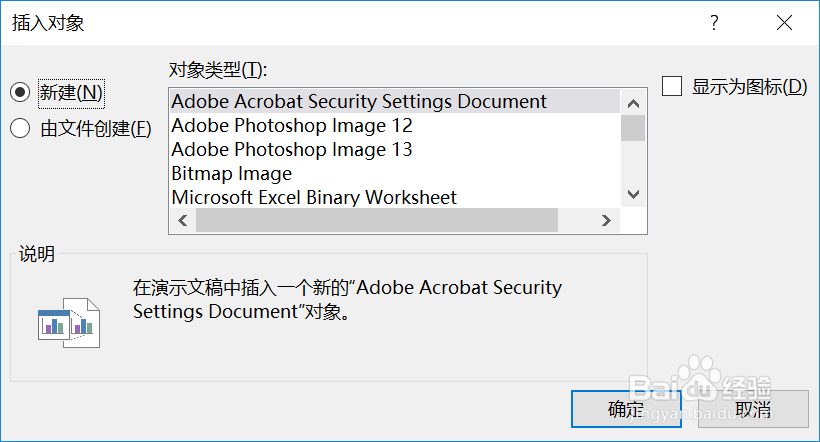Click the list's scroll down arrow
820x442 pixels.
(633, 195)
